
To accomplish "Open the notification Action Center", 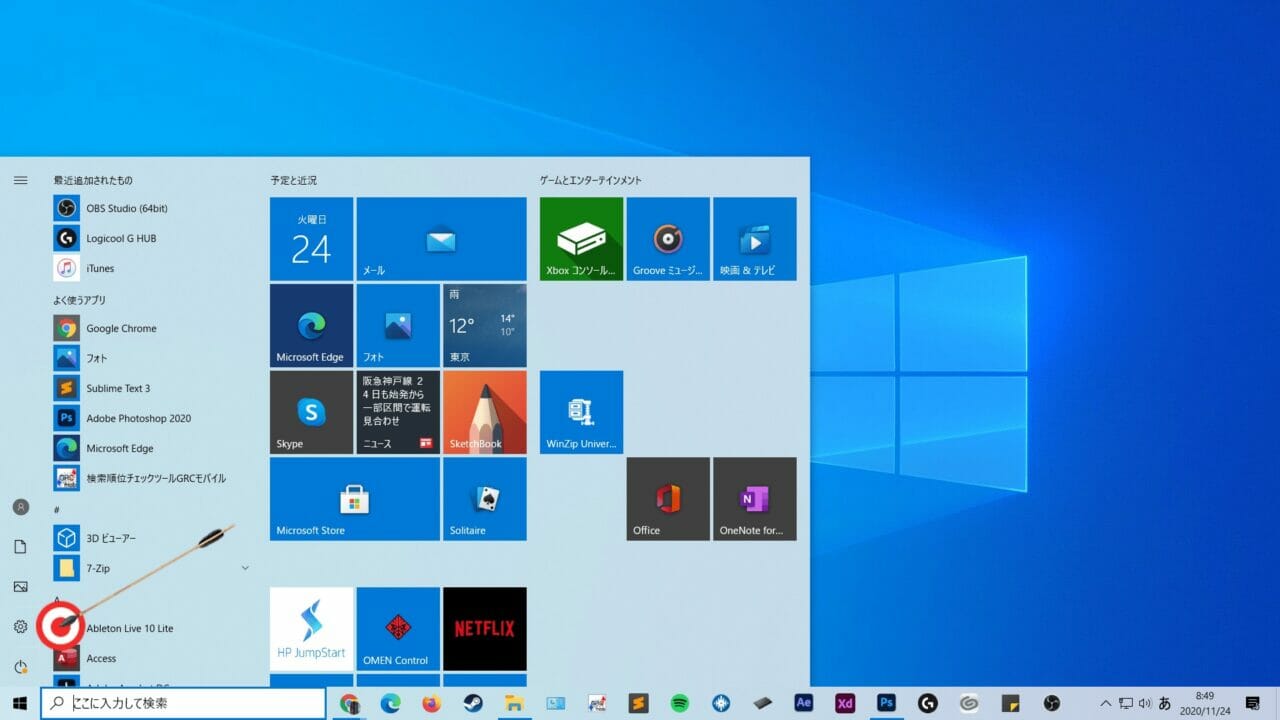I will (1253, 703).
